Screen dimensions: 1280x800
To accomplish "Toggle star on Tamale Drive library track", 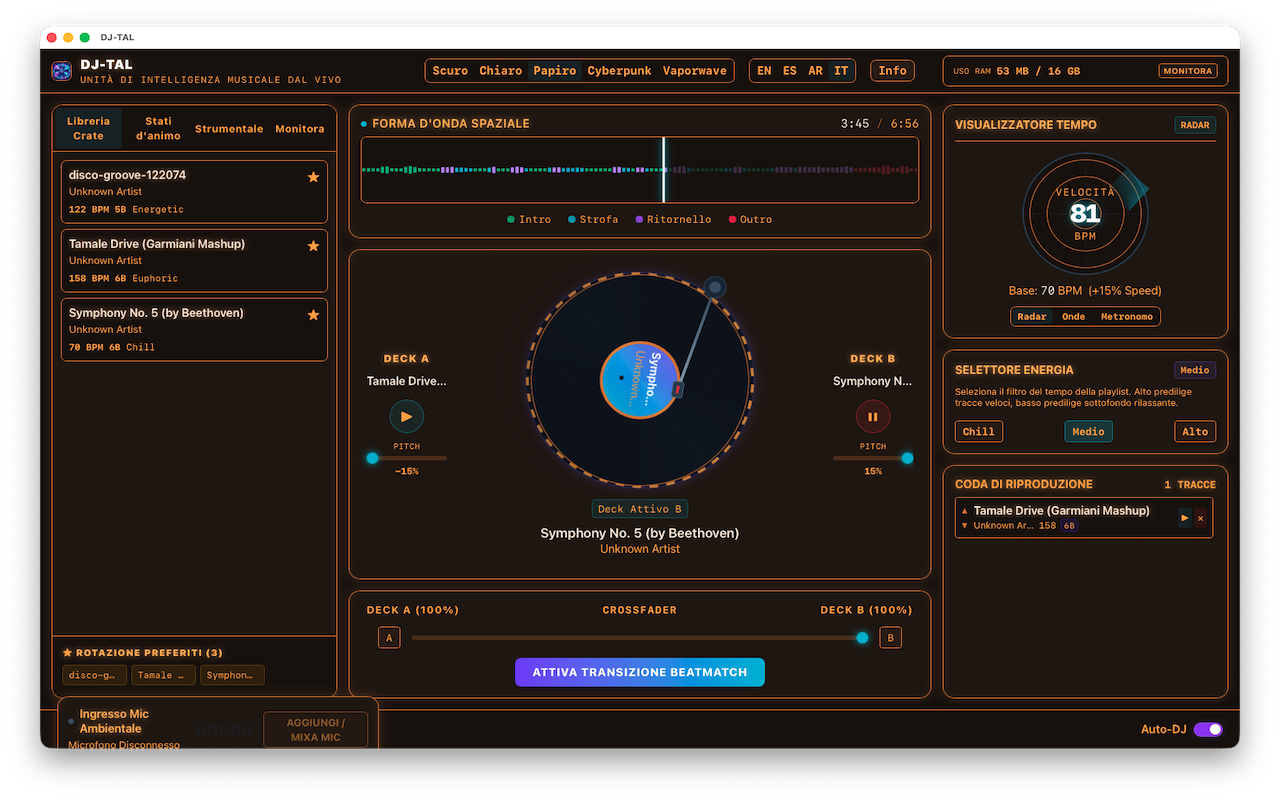I will (x=313, y=246).
